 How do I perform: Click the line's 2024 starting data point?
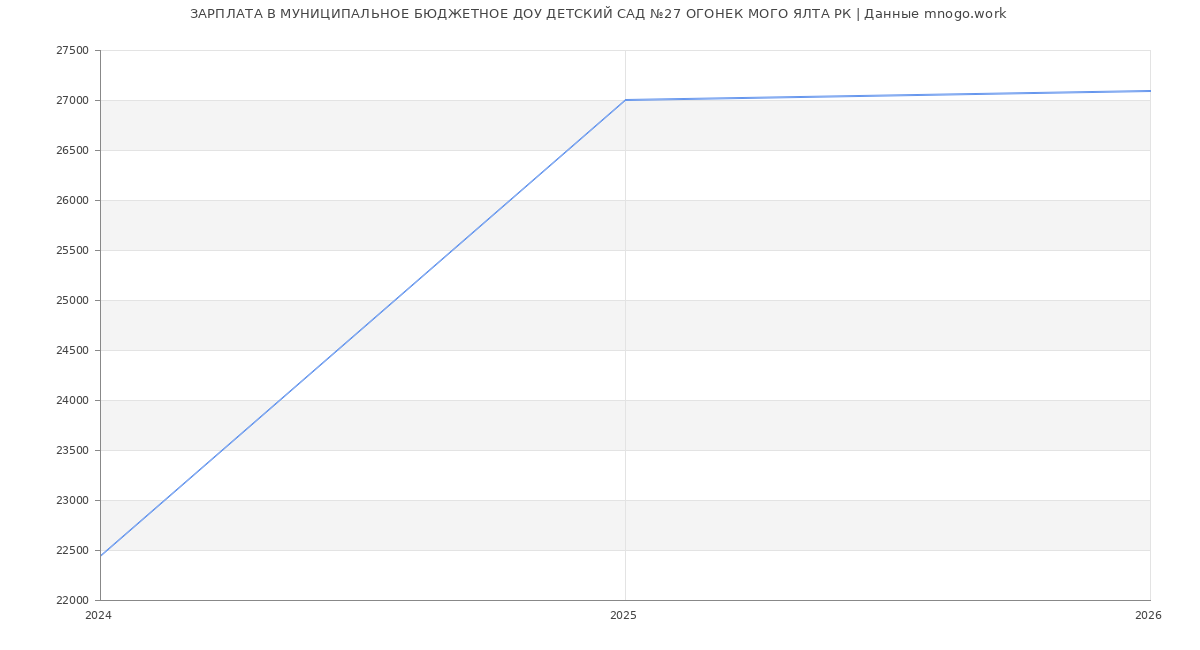[100, 555]
